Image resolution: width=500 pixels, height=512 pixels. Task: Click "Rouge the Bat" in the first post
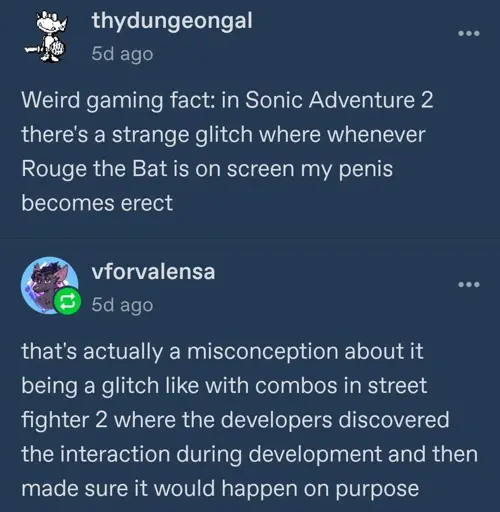(94, 169)
